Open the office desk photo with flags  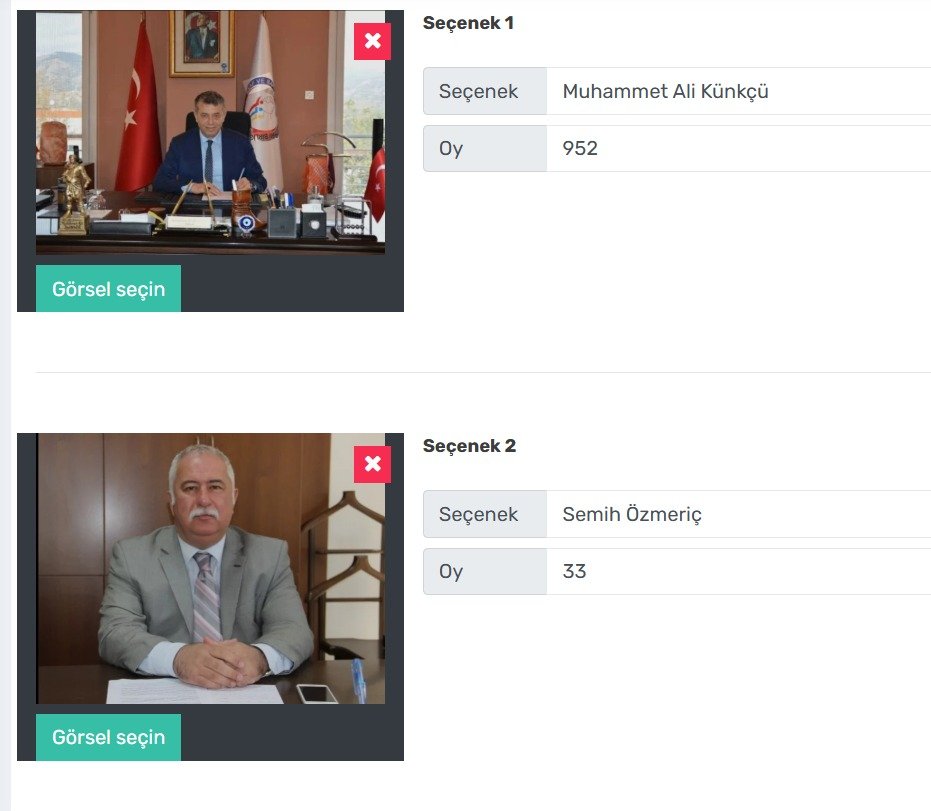210,133
